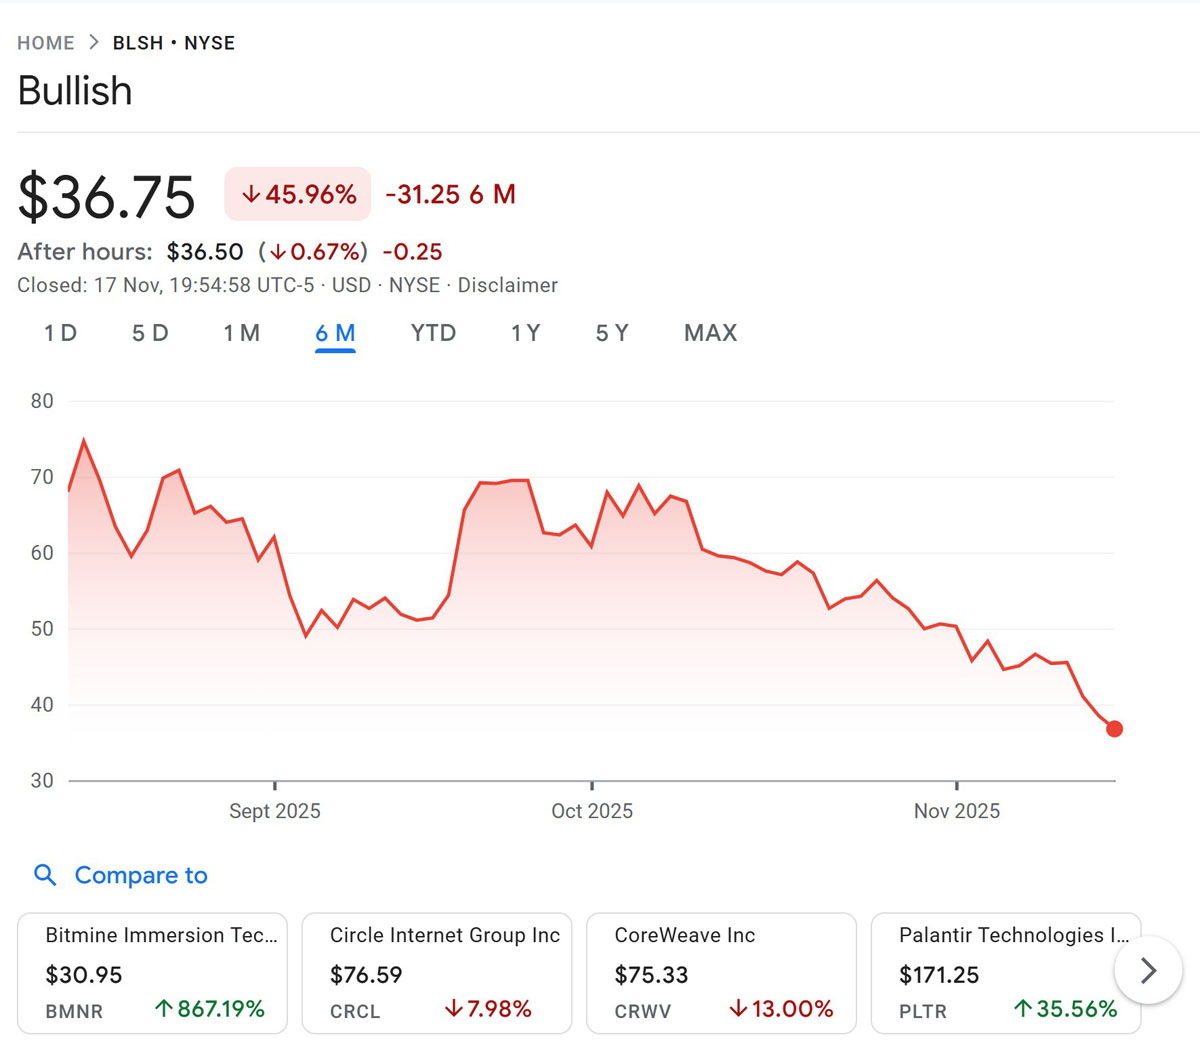Click the Bitmine Immersion Tec comparison card
This screenshot has width=1200, height=1054.
click(x=152, y=971)
